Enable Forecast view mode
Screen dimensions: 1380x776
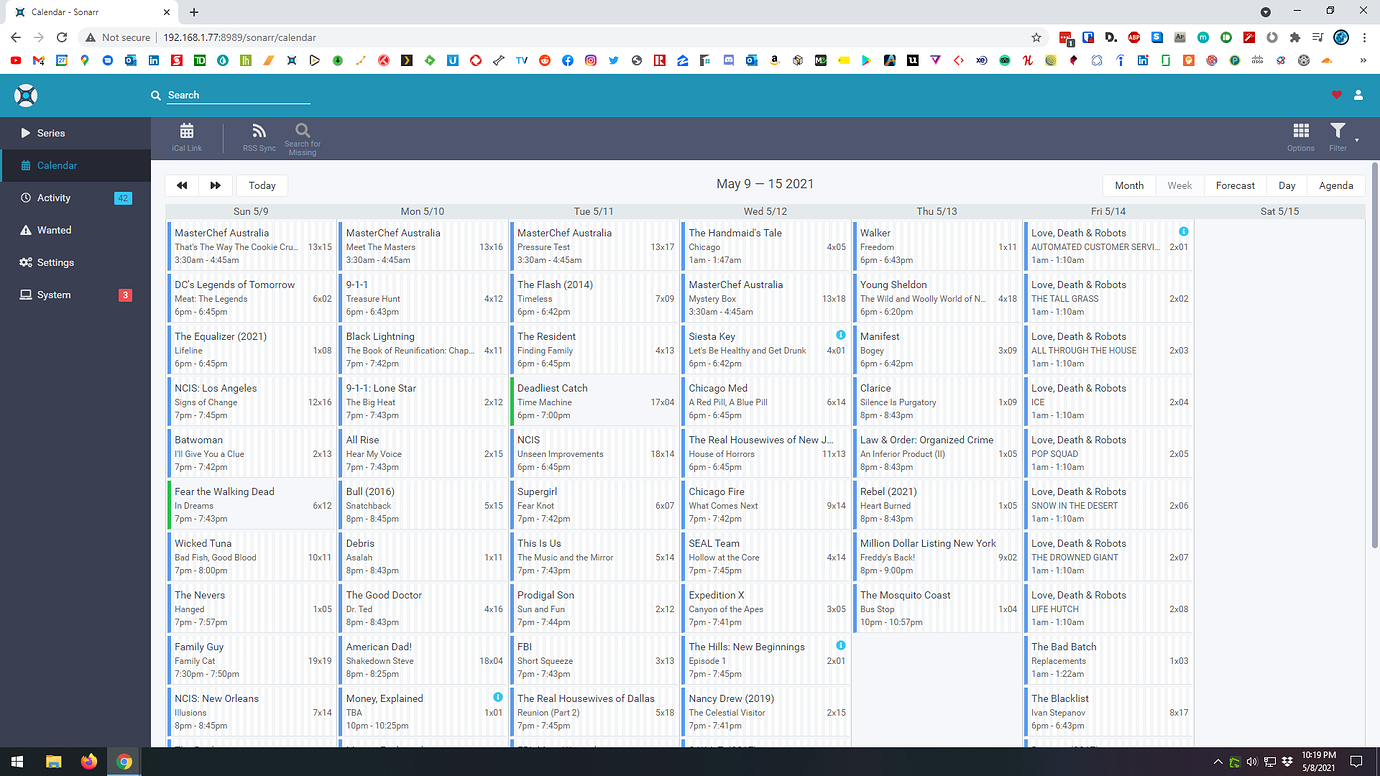[1235, 185]
